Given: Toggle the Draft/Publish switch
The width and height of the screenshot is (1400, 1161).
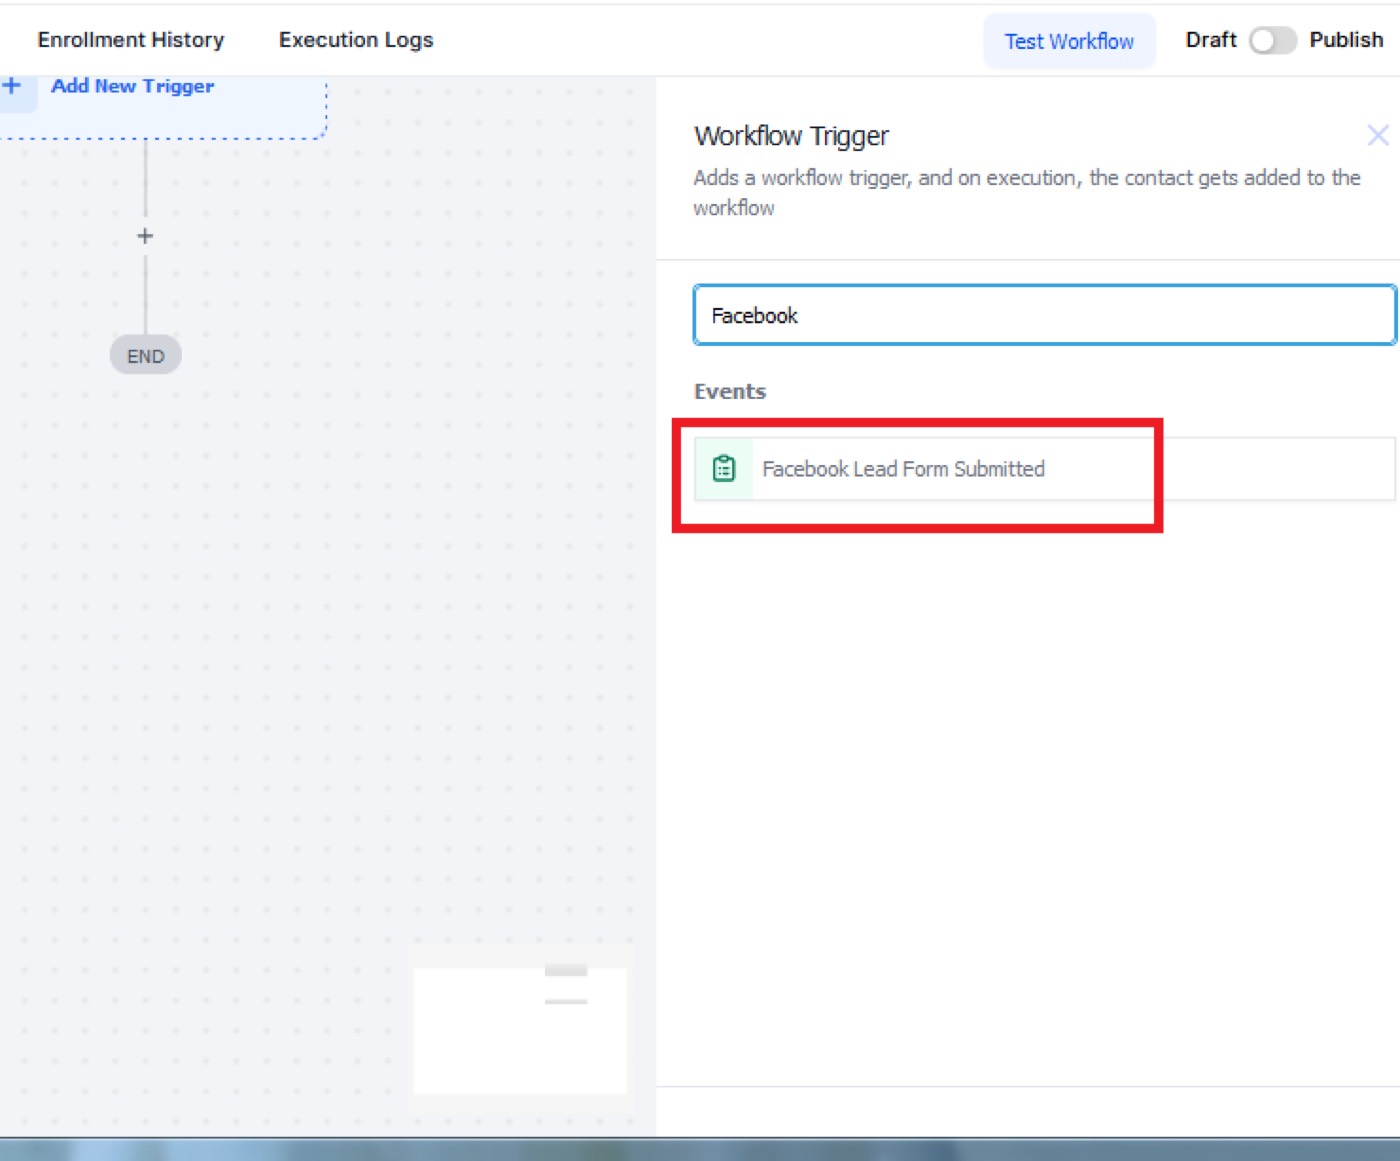Looking at the screenshot, I should click(1272, 40).
